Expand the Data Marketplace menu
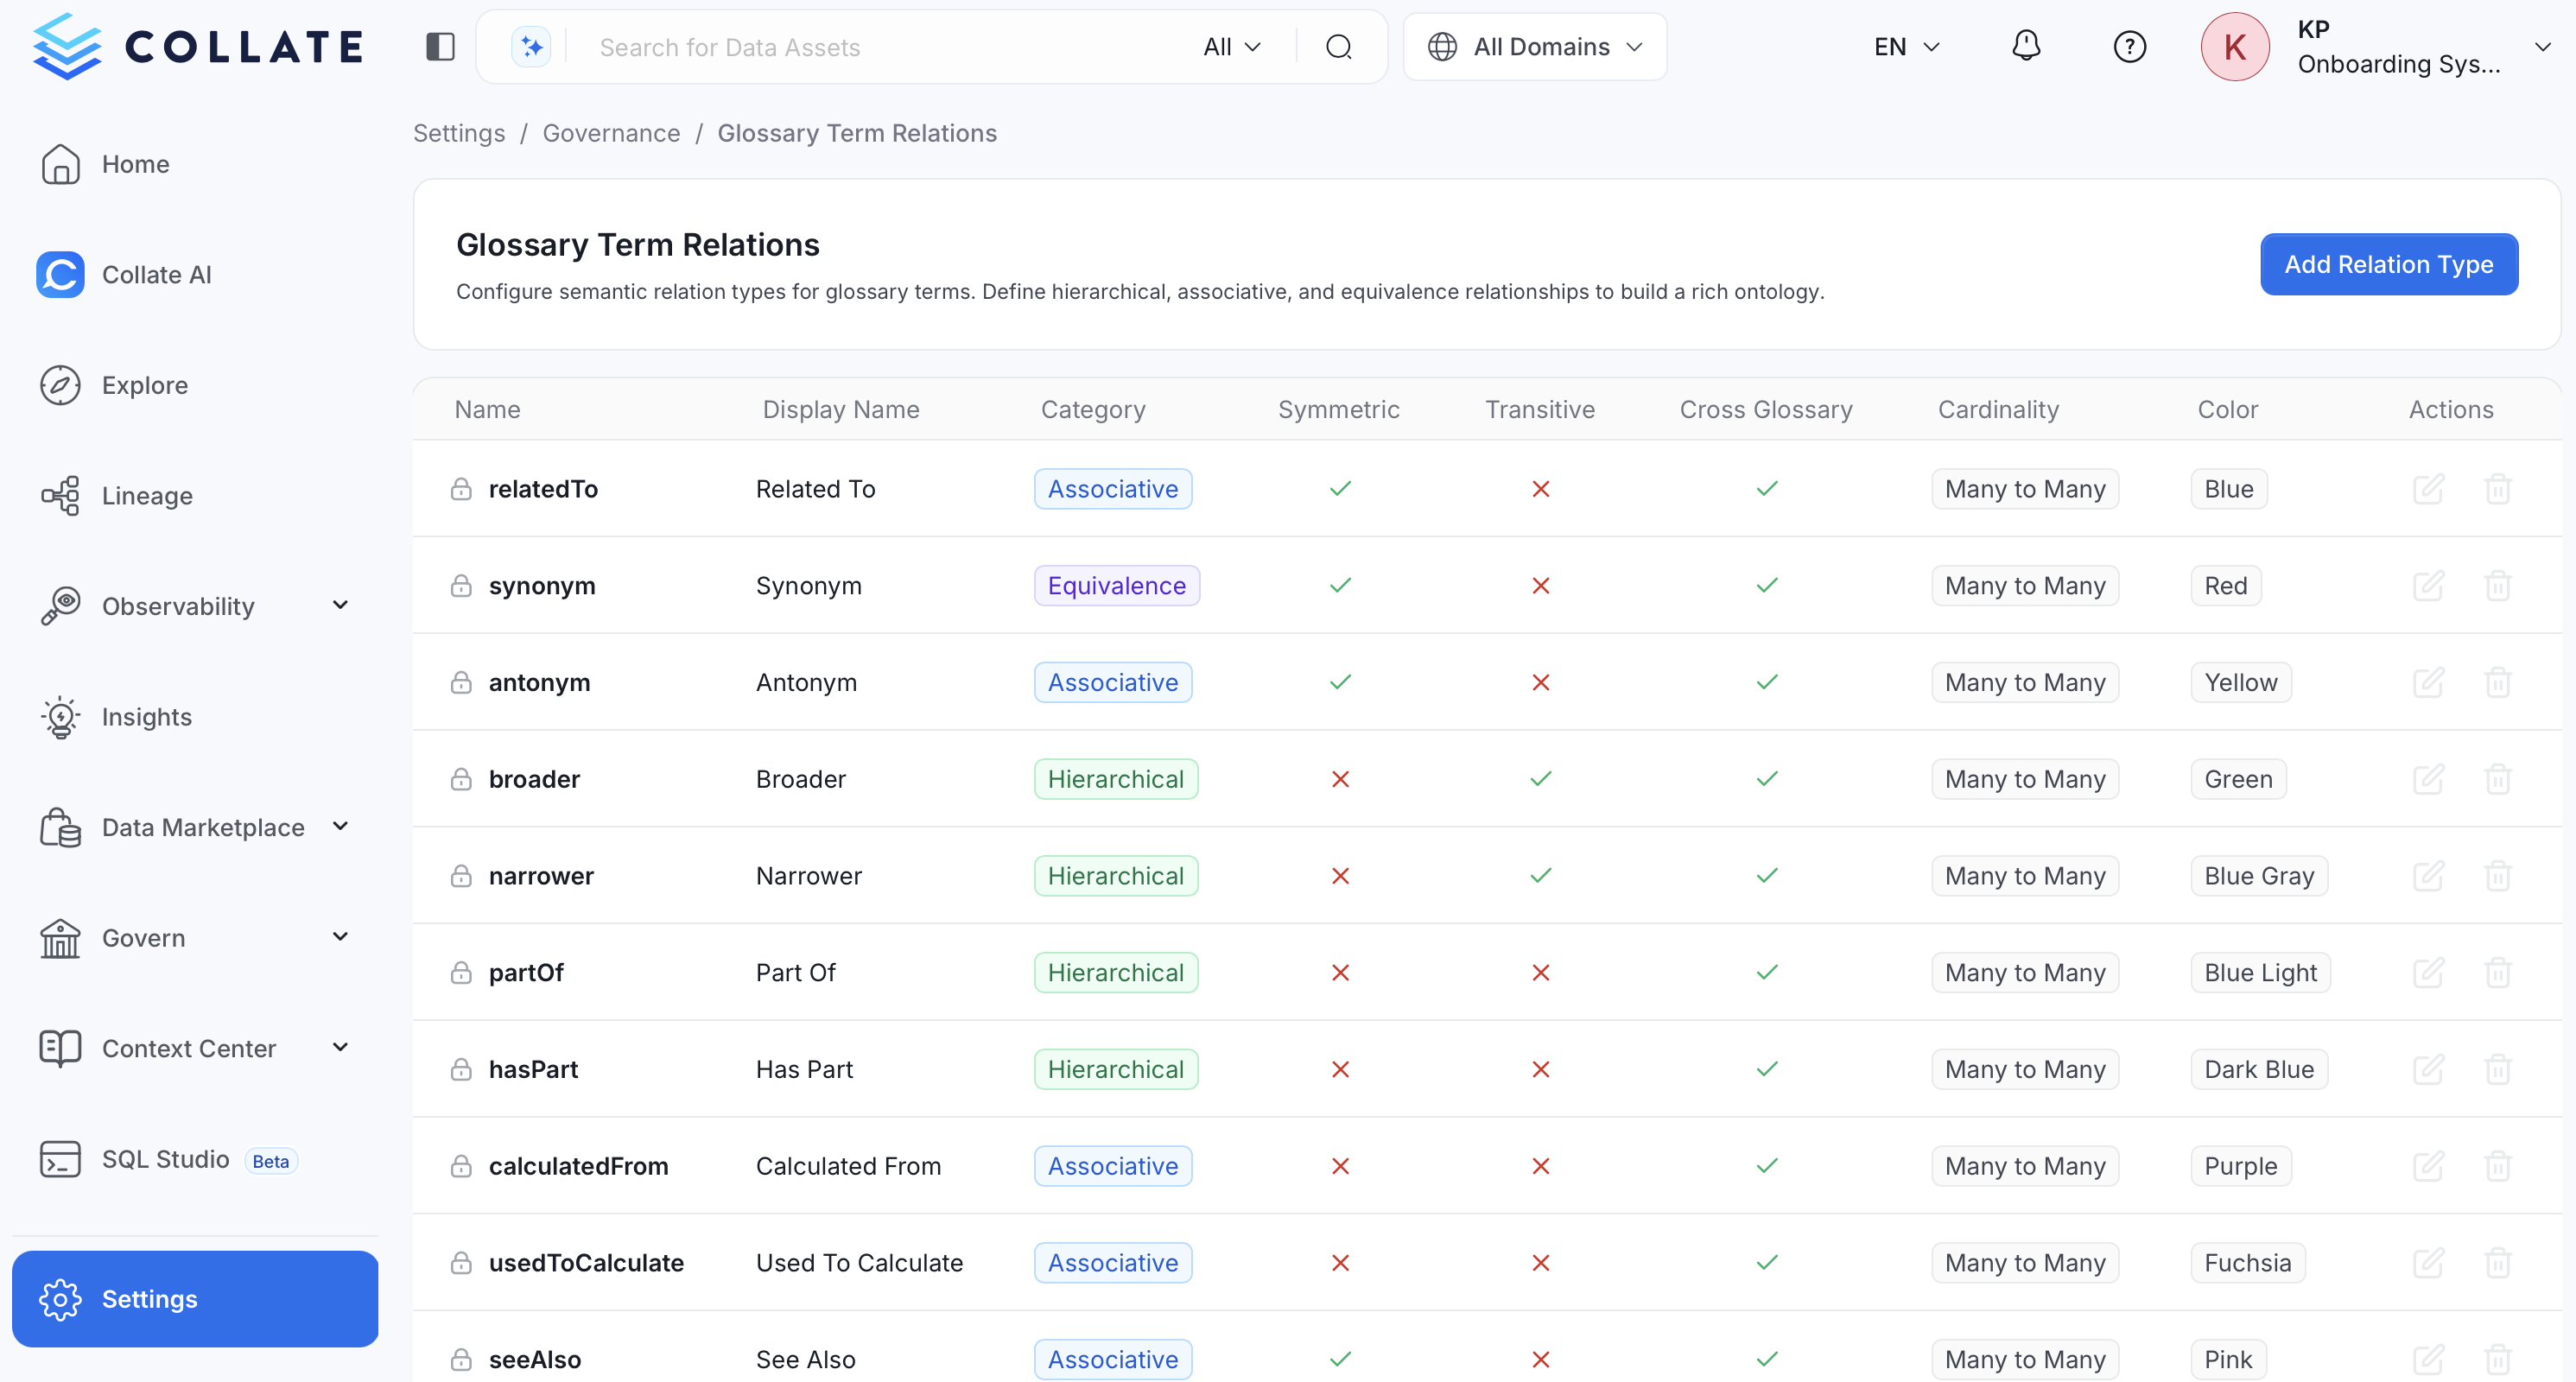This screenshot has width=2576, height=1382. tap(340, 826)
